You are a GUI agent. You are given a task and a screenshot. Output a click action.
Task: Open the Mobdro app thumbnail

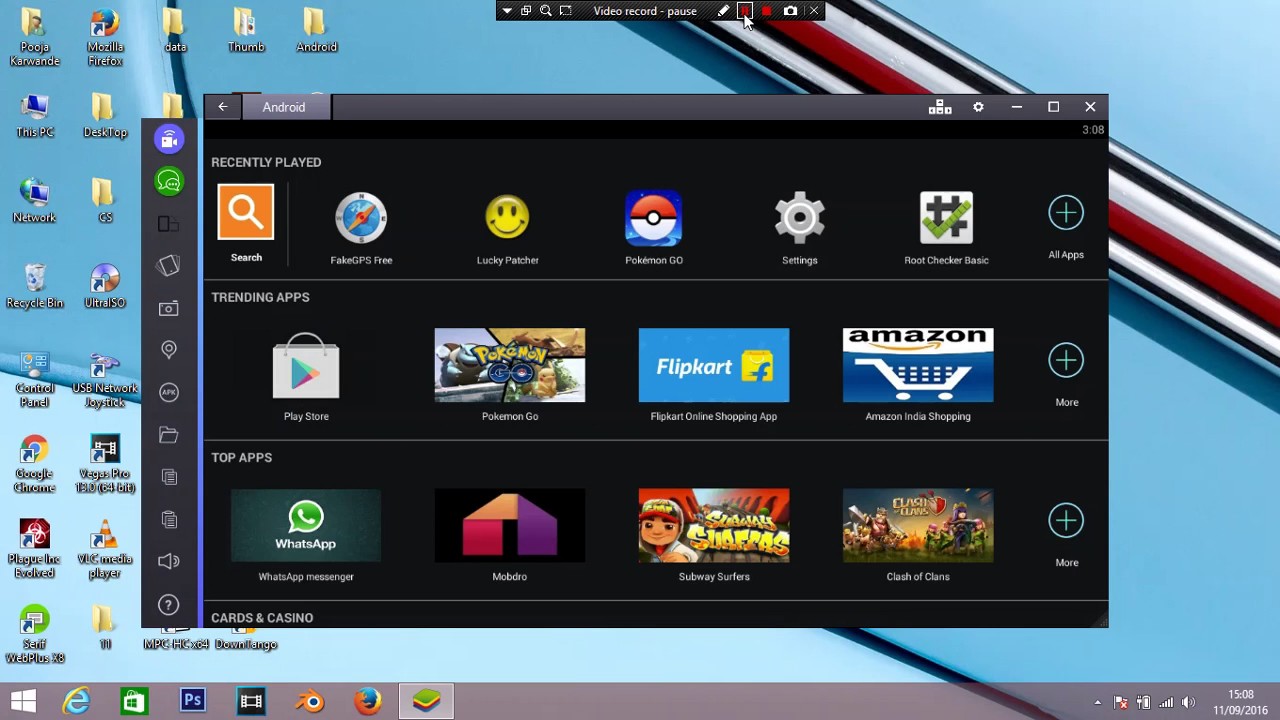click(510, 525)
